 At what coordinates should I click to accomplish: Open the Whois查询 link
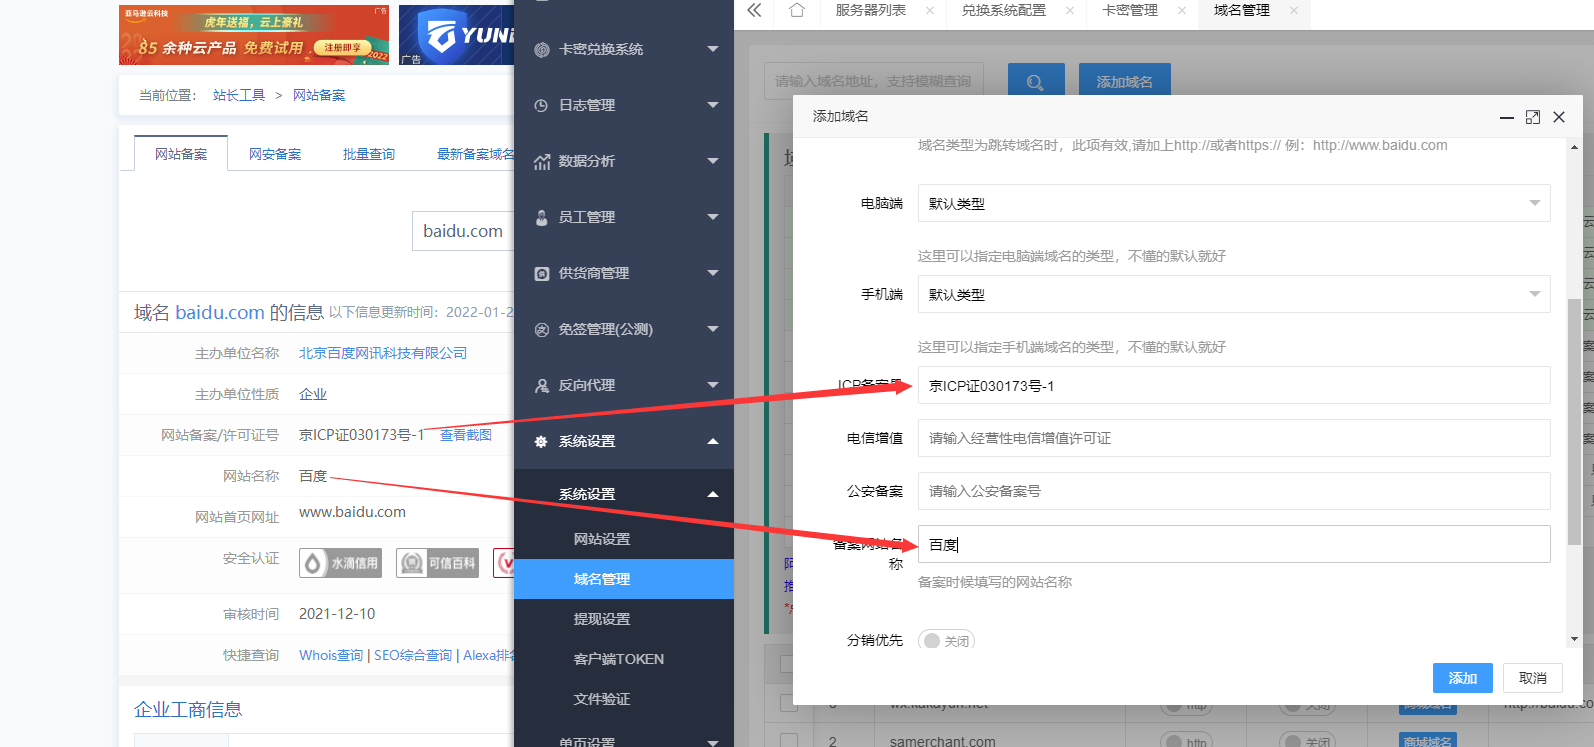[331, 655]
